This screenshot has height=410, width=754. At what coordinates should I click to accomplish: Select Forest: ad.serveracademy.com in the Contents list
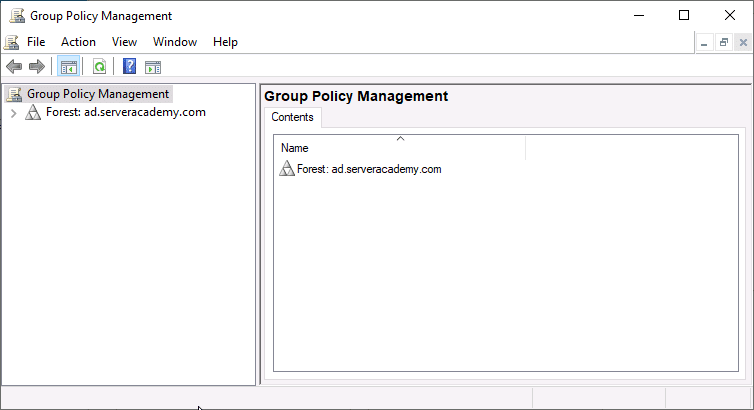[x=368, y=169]
